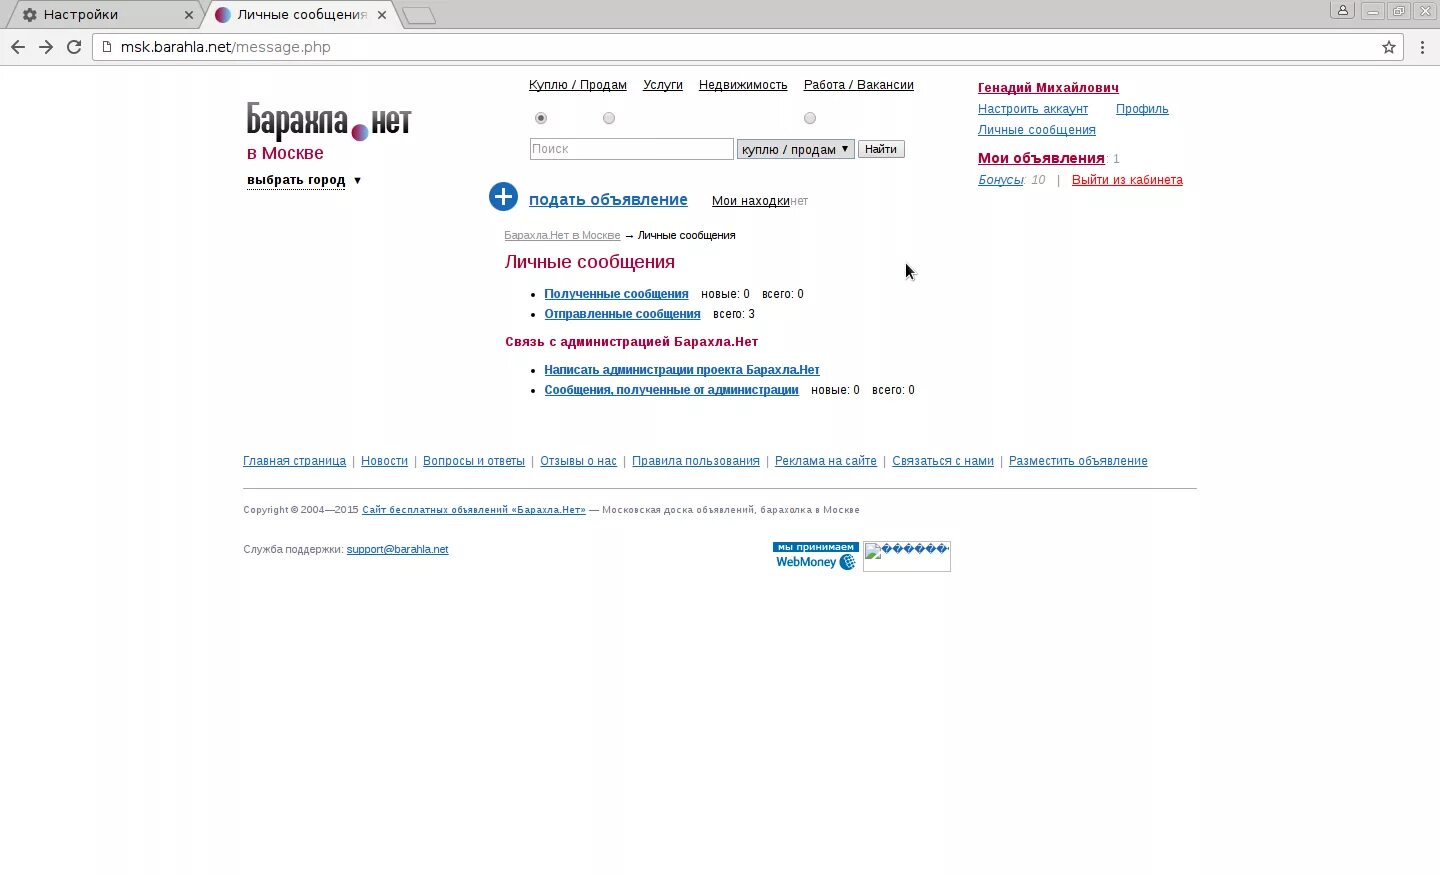
Task: Open Отправленные сообщения
Action: point(622,314)
